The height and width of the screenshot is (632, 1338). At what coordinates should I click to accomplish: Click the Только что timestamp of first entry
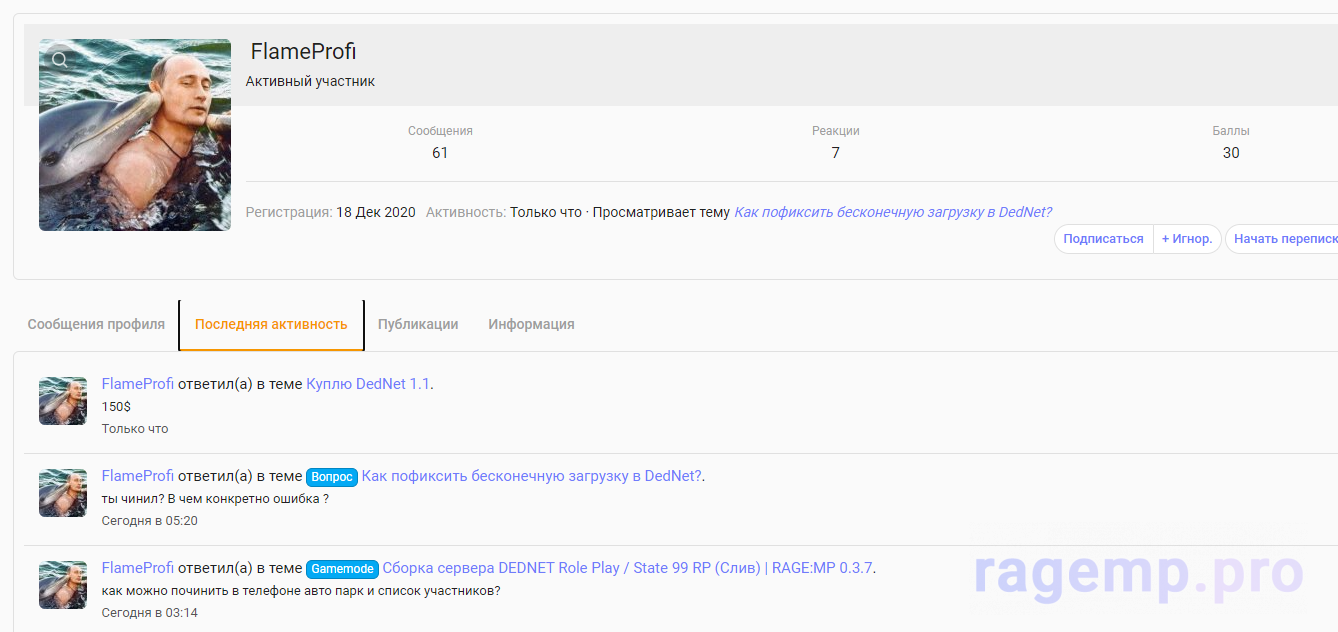135,429
